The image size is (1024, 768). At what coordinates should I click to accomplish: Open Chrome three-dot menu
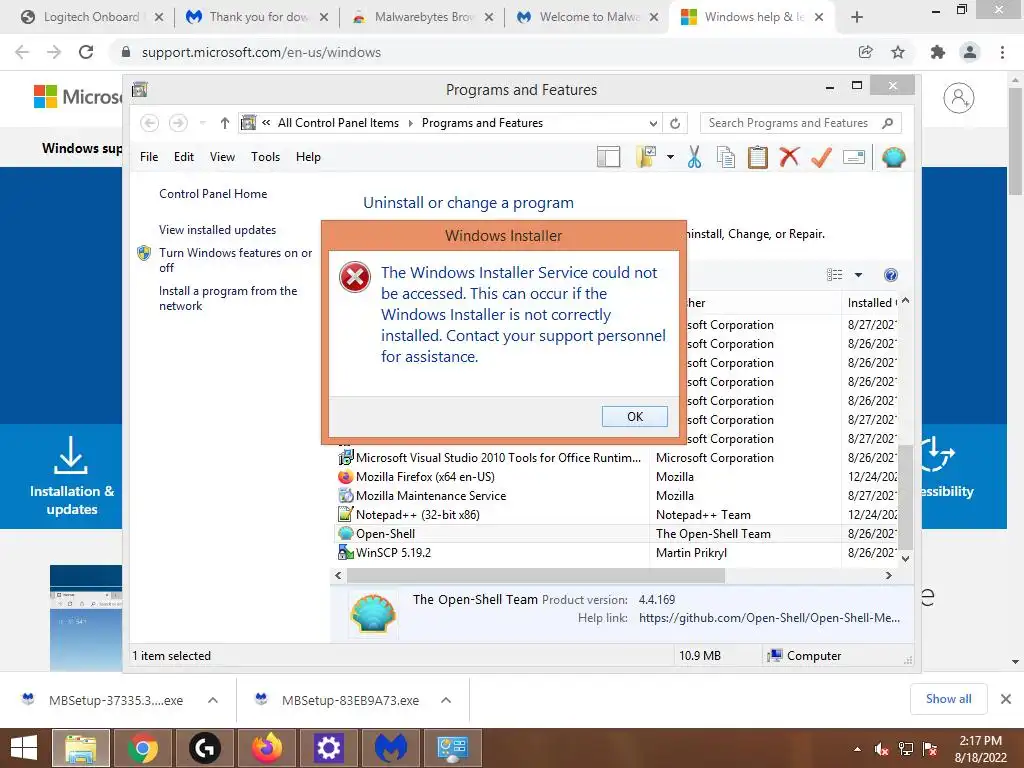pyautogui.click(x=1002, y=52)
